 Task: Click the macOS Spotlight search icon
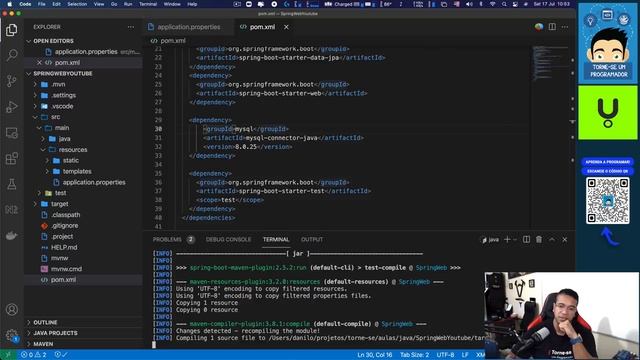504,4
